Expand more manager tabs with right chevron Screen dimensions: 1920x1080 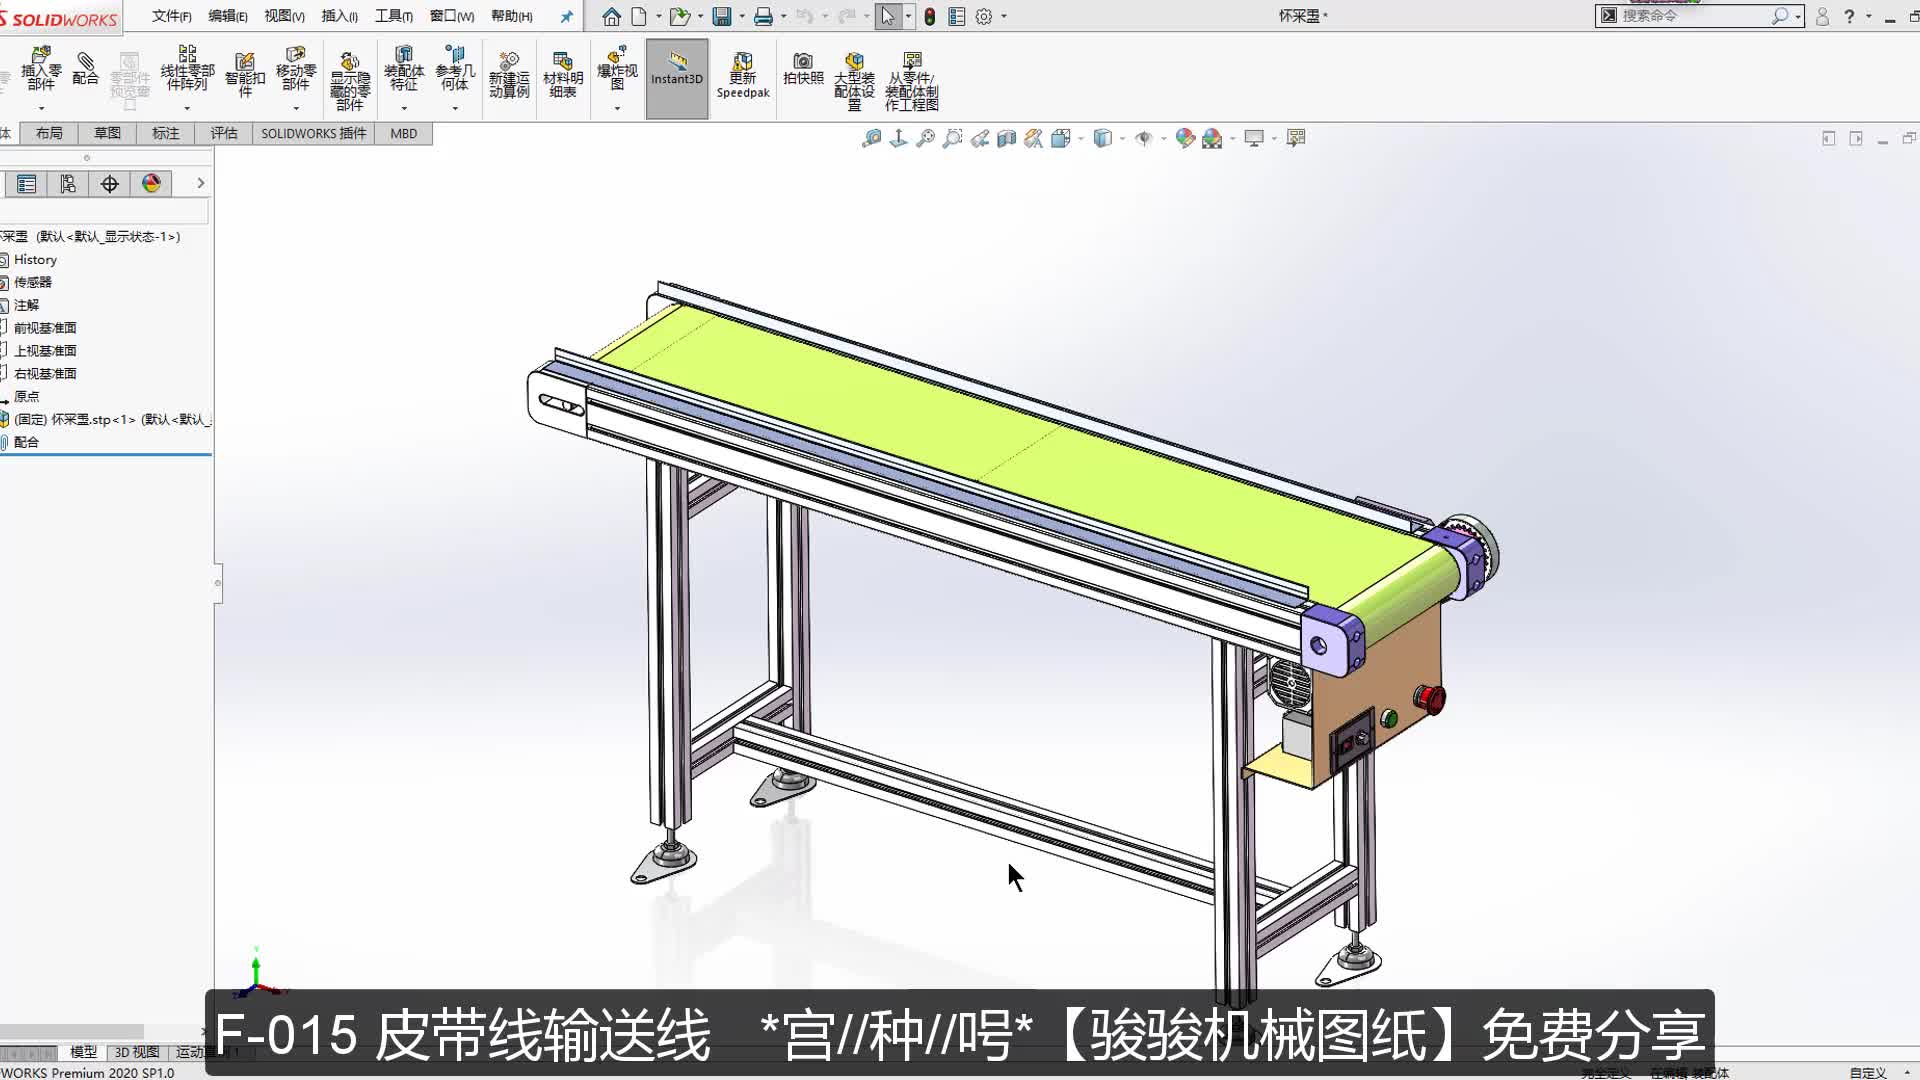(x=200, y=183)
